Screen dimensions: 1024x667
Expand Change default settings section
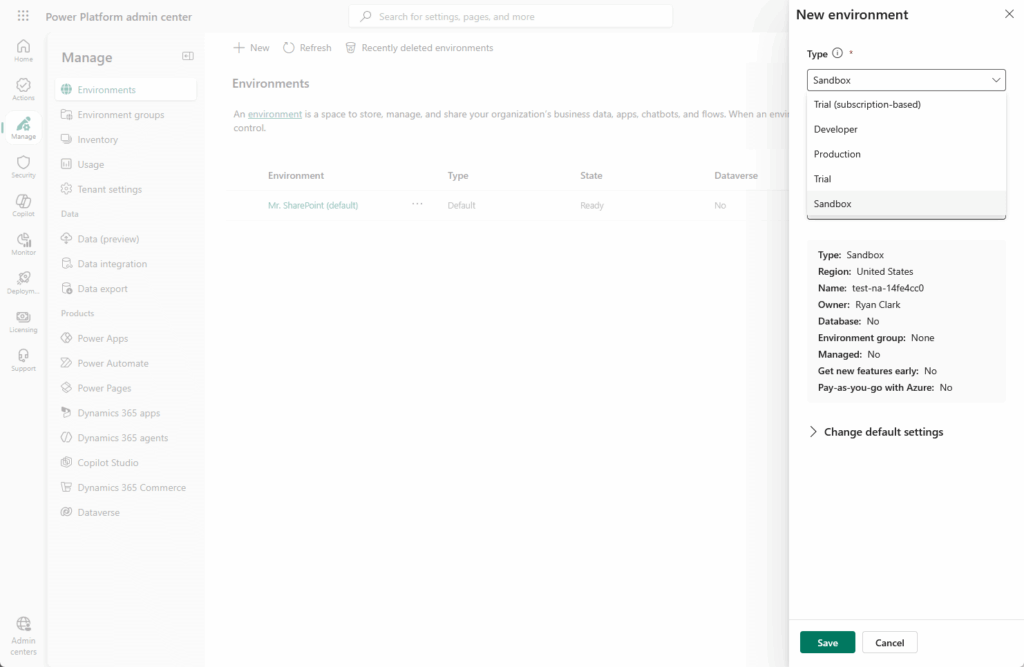[x=876, y=432]
